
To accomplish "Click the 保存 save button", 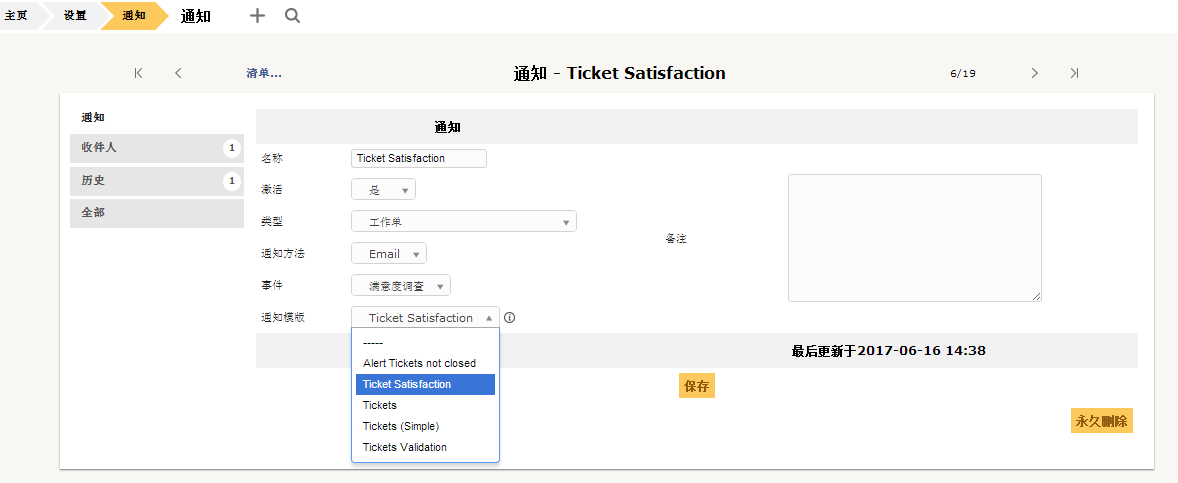I will click(696, 386).
